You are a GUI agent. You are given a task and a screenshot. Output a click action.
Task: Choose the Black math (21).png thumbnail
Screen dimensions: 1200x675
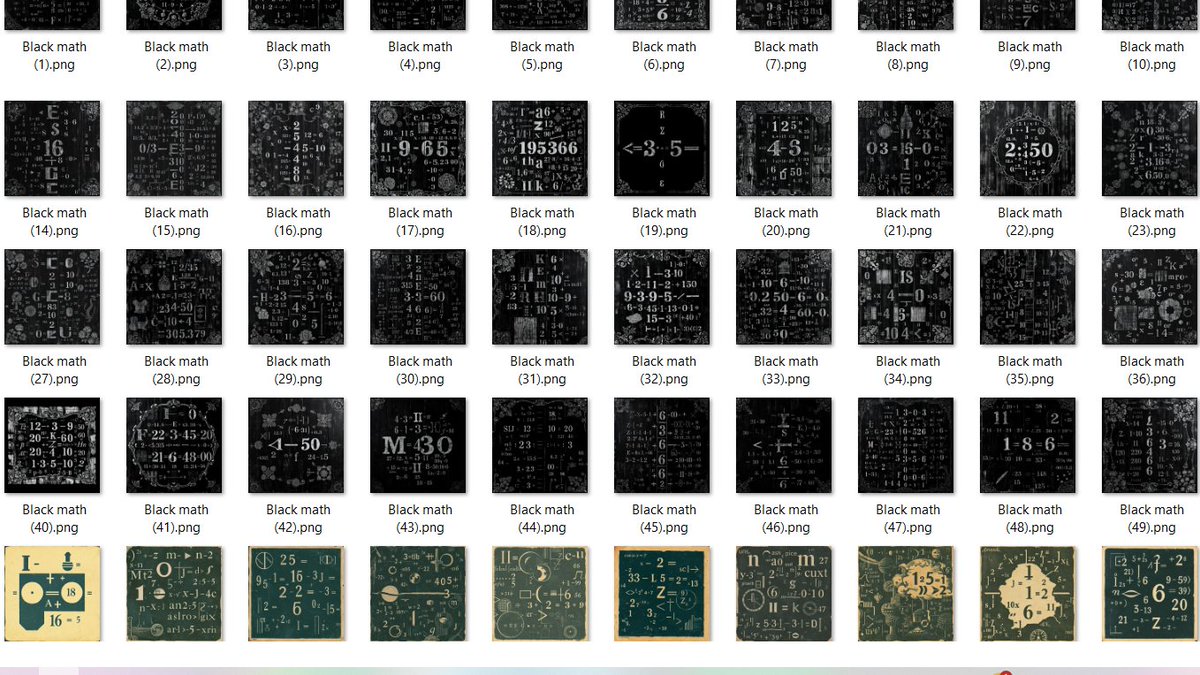(907, 148)
